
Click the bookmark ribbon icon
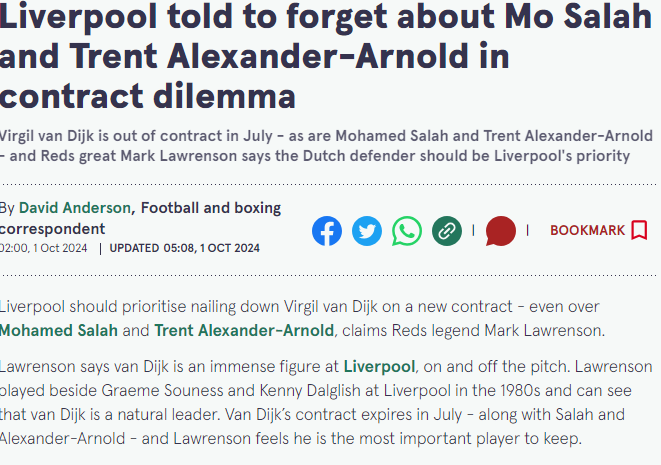639,230
